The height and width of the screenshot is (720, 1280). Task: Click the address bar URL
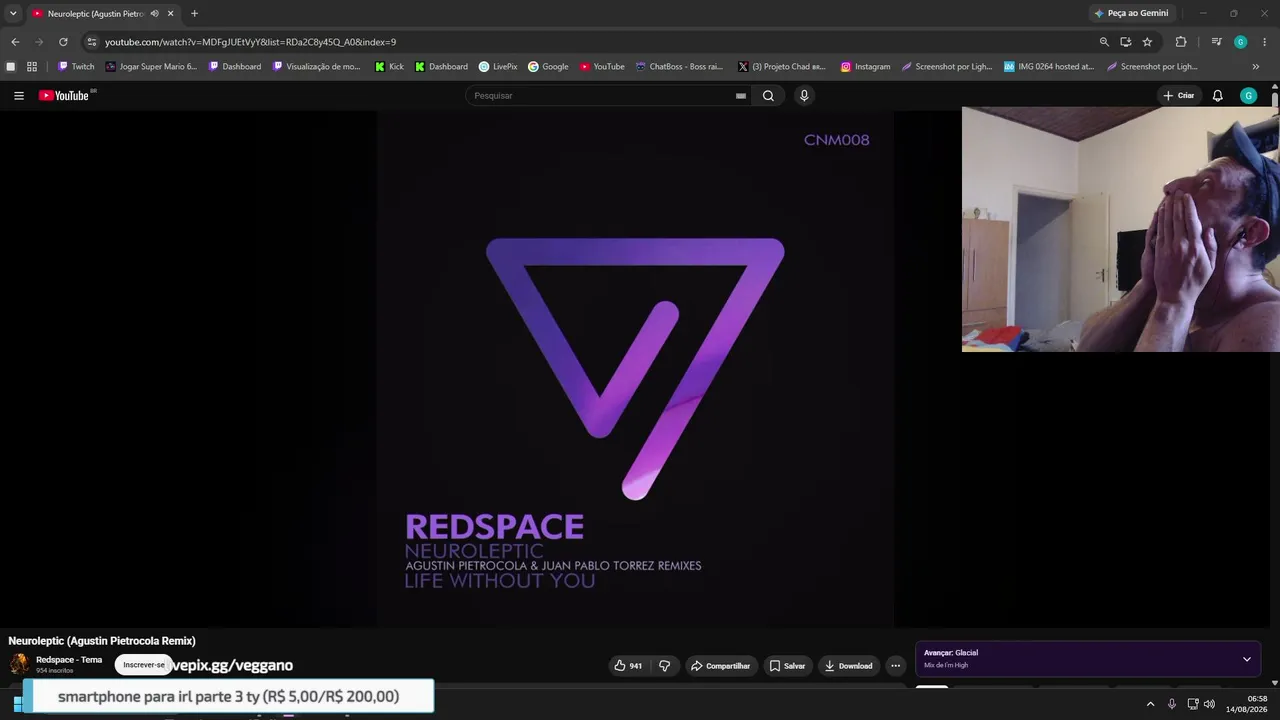(x=250, y=42)
